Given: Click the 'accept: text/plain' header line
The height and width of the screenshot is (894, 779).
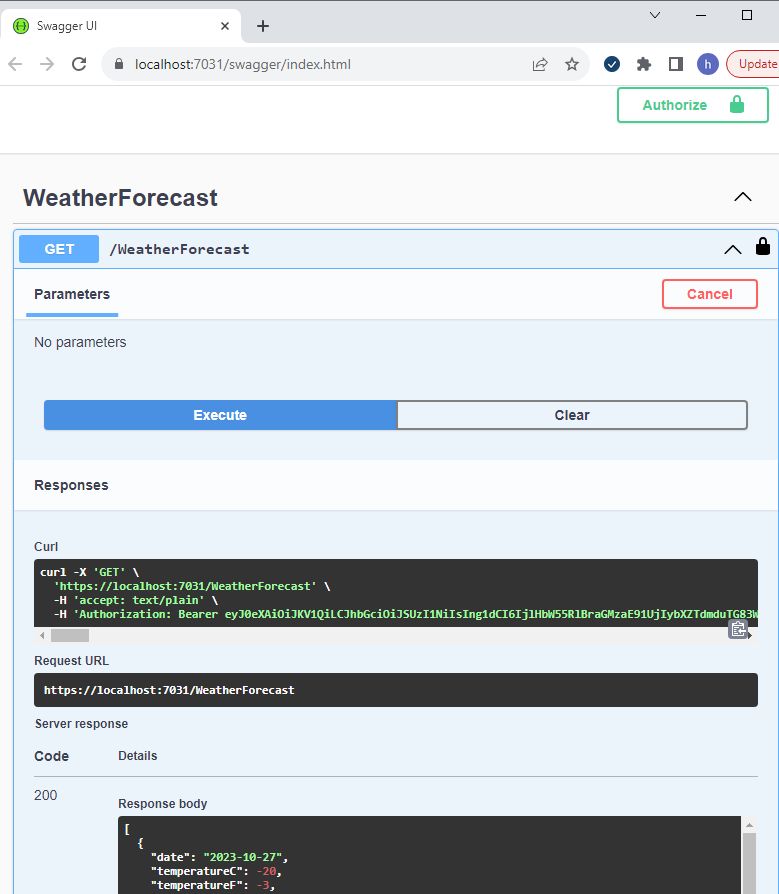Looking at the screenshot, I should click(x=136, y=600).
